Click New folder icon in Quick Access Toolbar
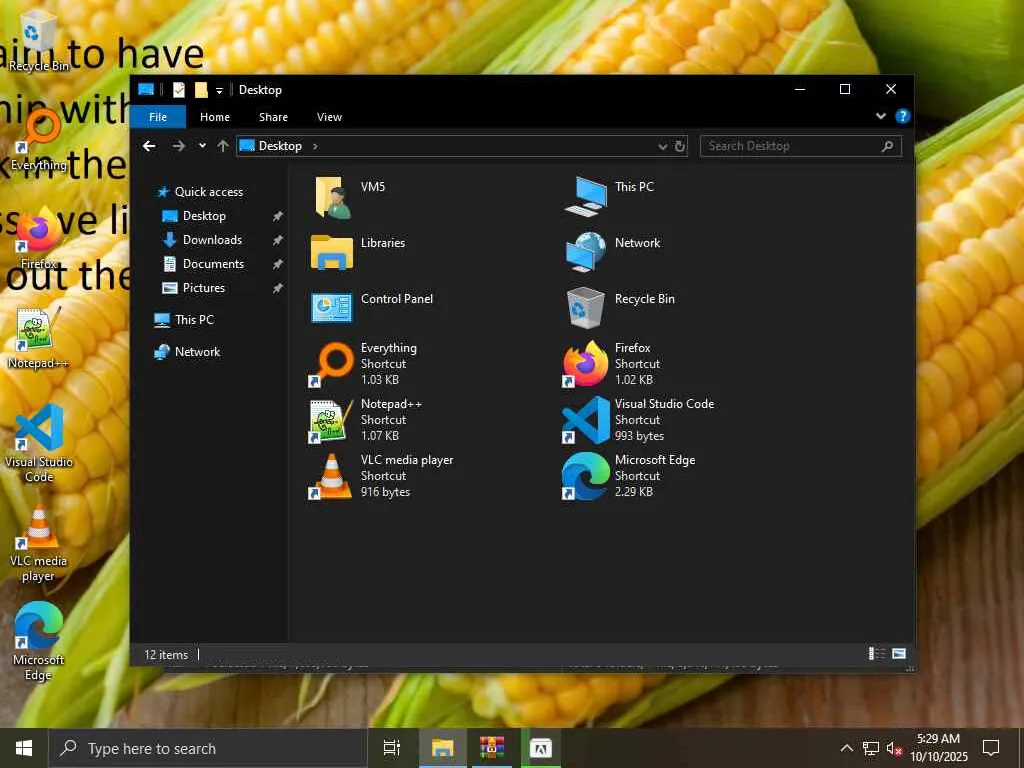Viewport: 1024px width, 768px height. [x=201, y=90]
